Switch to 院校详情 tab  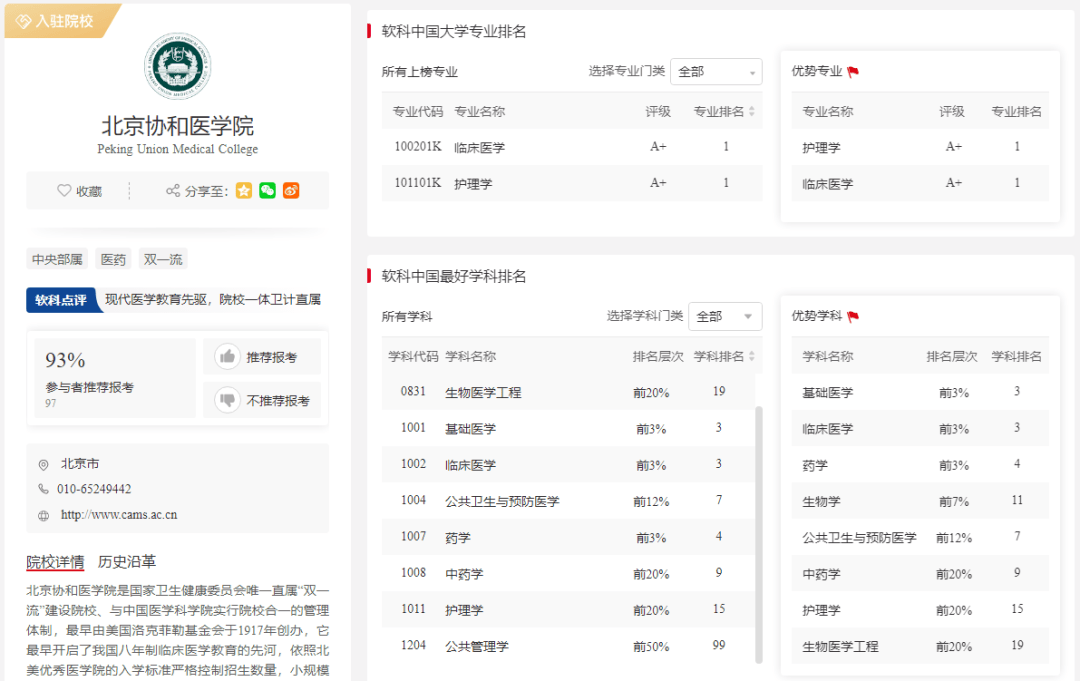[x=55, y=562]
